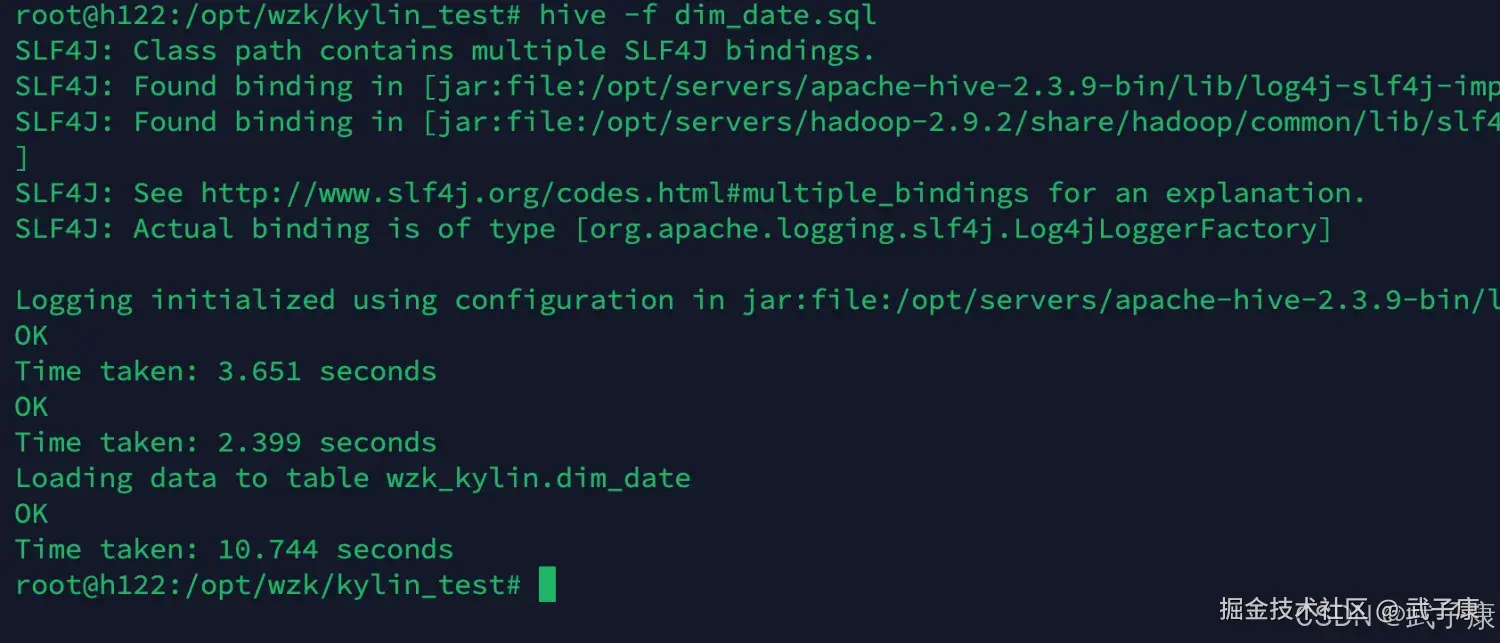Click the 'Time taken: 2.399 seconds' line
The image size is (1500, 643).
(x=226, y=442)
